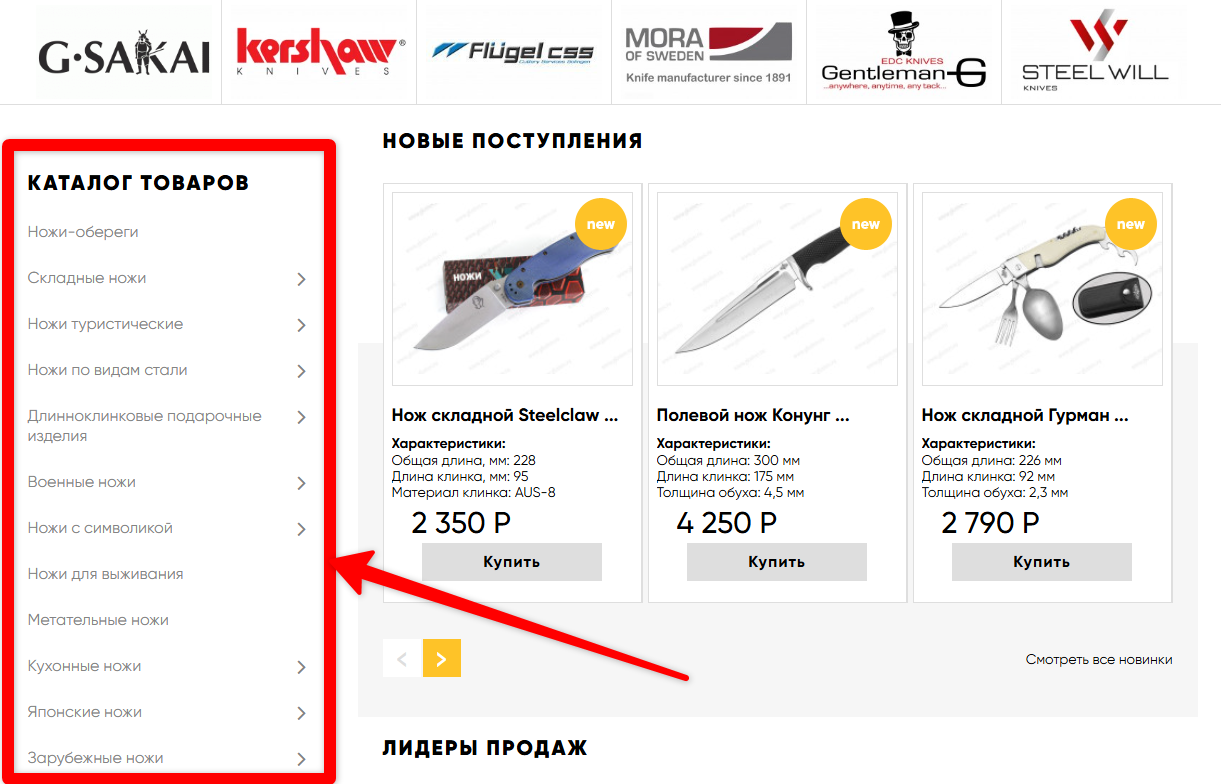The image size is (1221, 784).
Task: Open the Ножи для выживания category
Action: [x=105, y=574]
